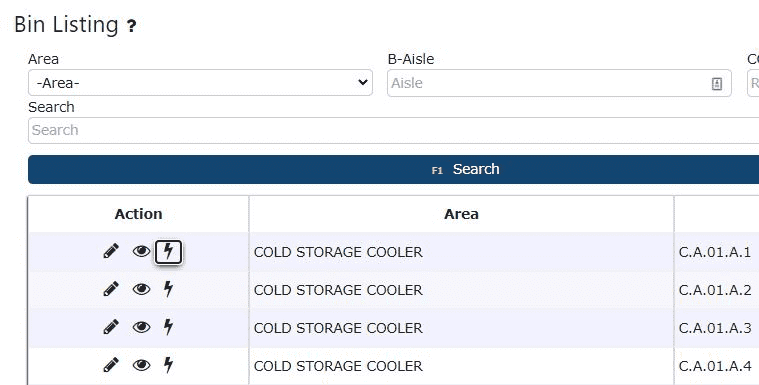Click into the B-Aisle input field
This screenshot has width=759, height=385.
(559, 83)
